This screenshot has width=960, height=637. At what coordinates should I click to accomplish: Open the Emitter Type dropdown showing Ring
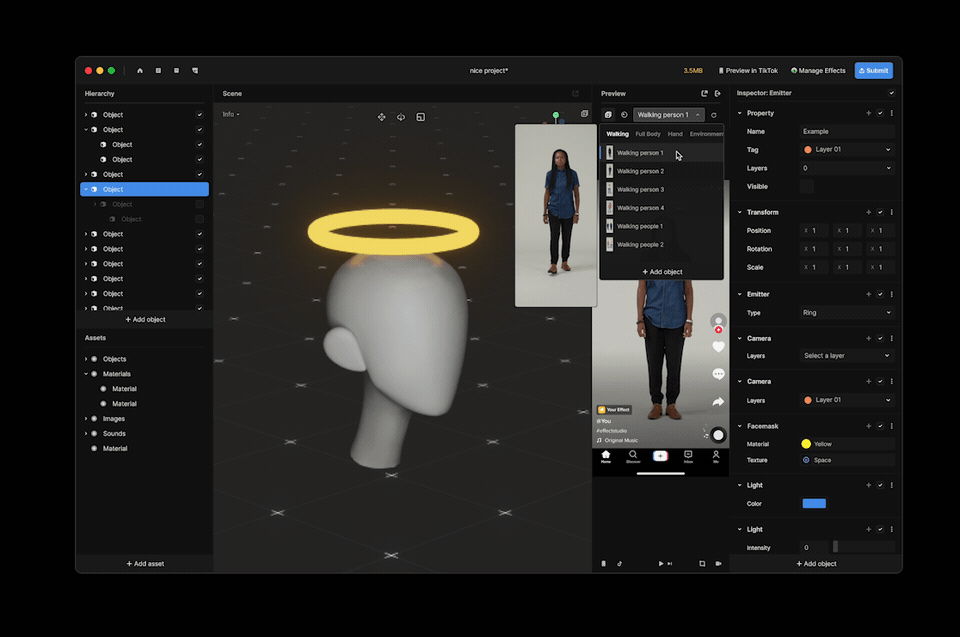click(847, 312)
